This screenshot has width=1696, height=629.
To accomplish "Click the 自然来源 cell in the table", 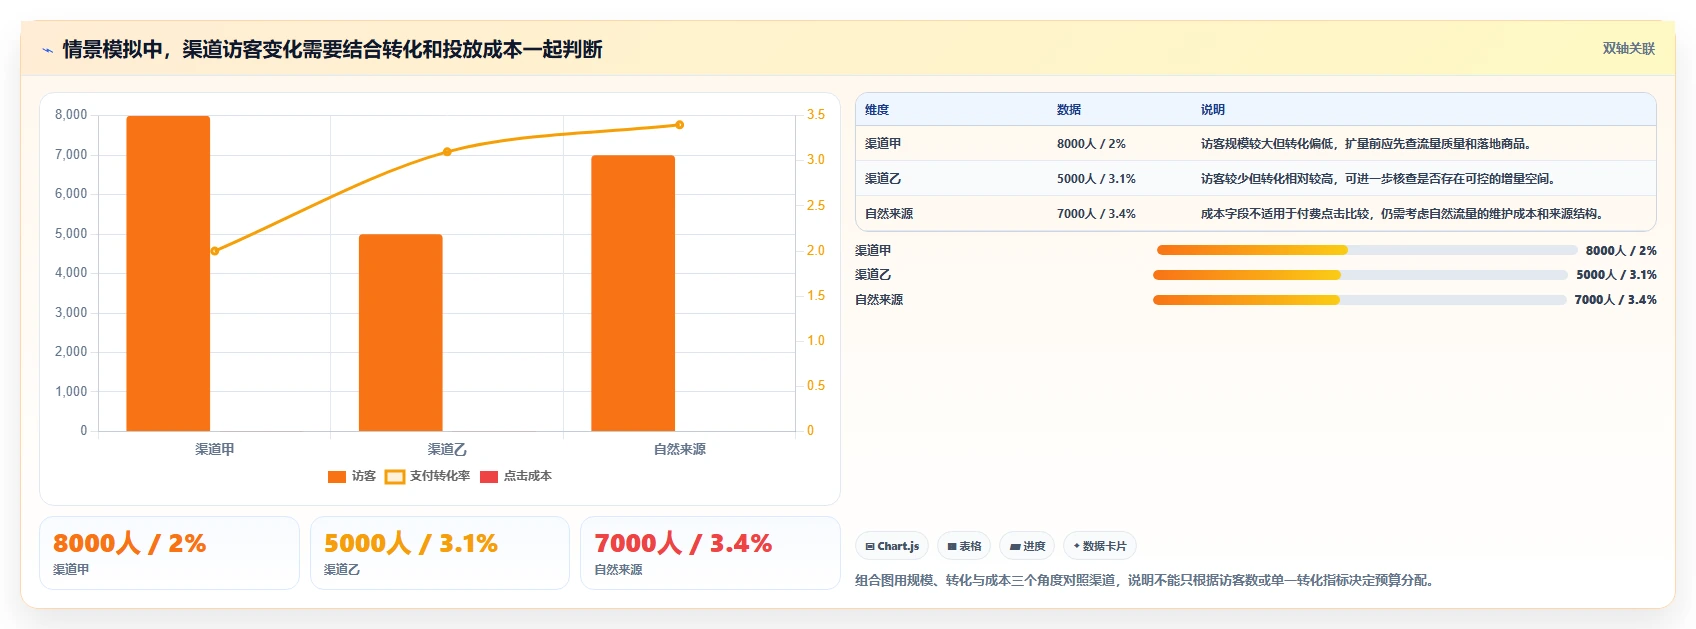I will tap(889, 214).
